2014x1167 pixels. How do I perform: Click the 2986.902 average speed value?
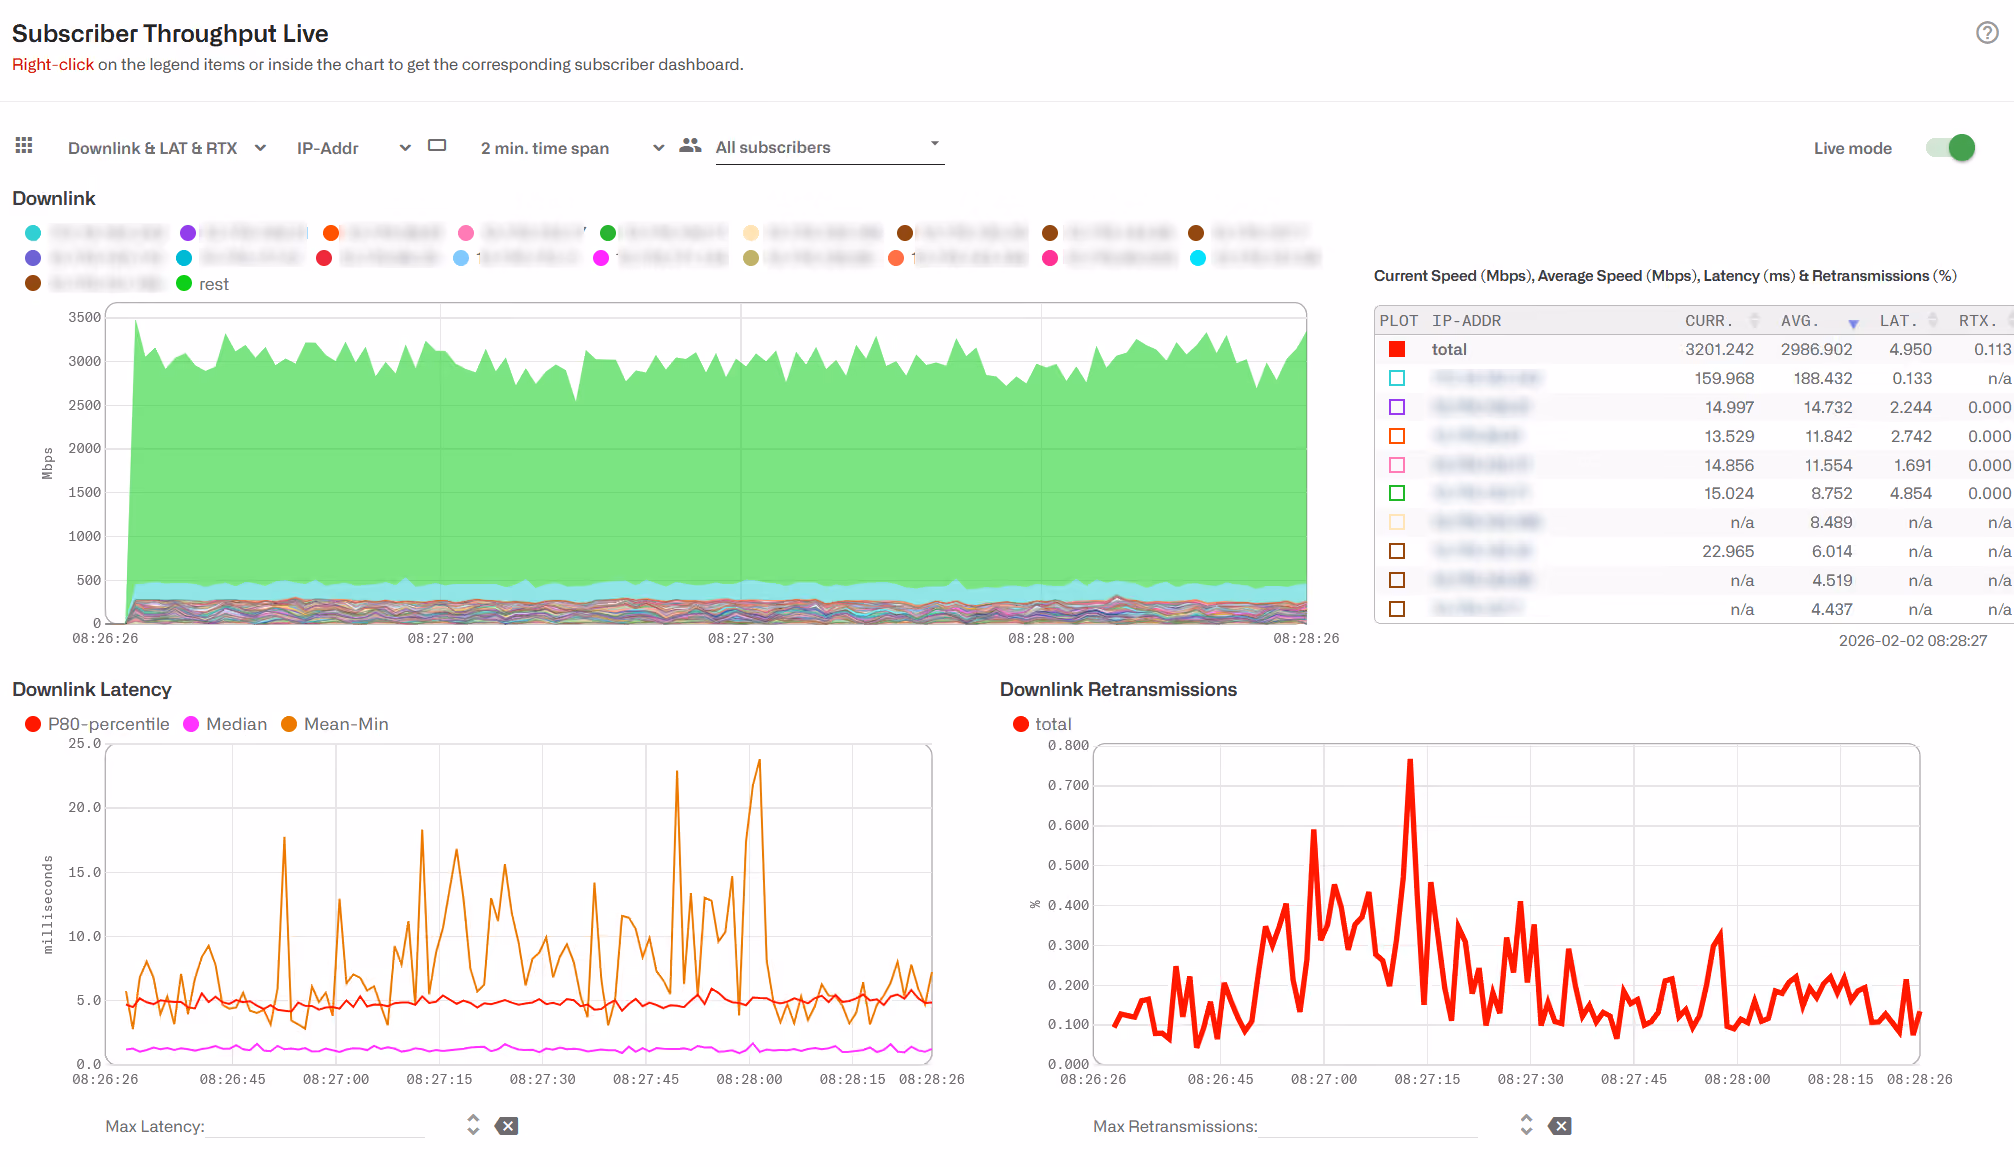[x=1816, y=349]
